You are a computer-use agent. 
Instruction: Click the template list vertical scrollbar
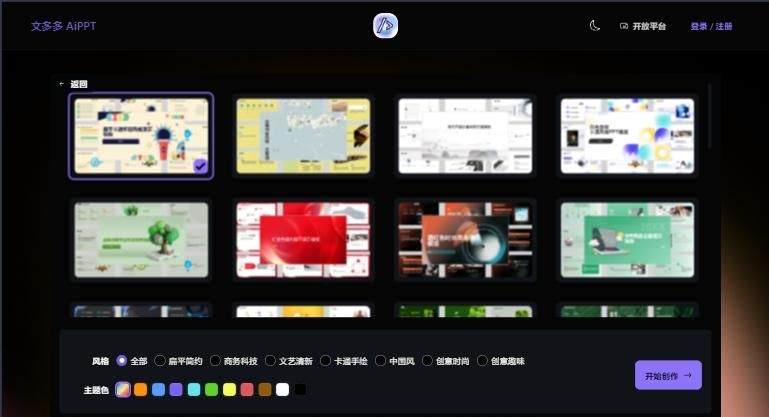coord(709,116)
